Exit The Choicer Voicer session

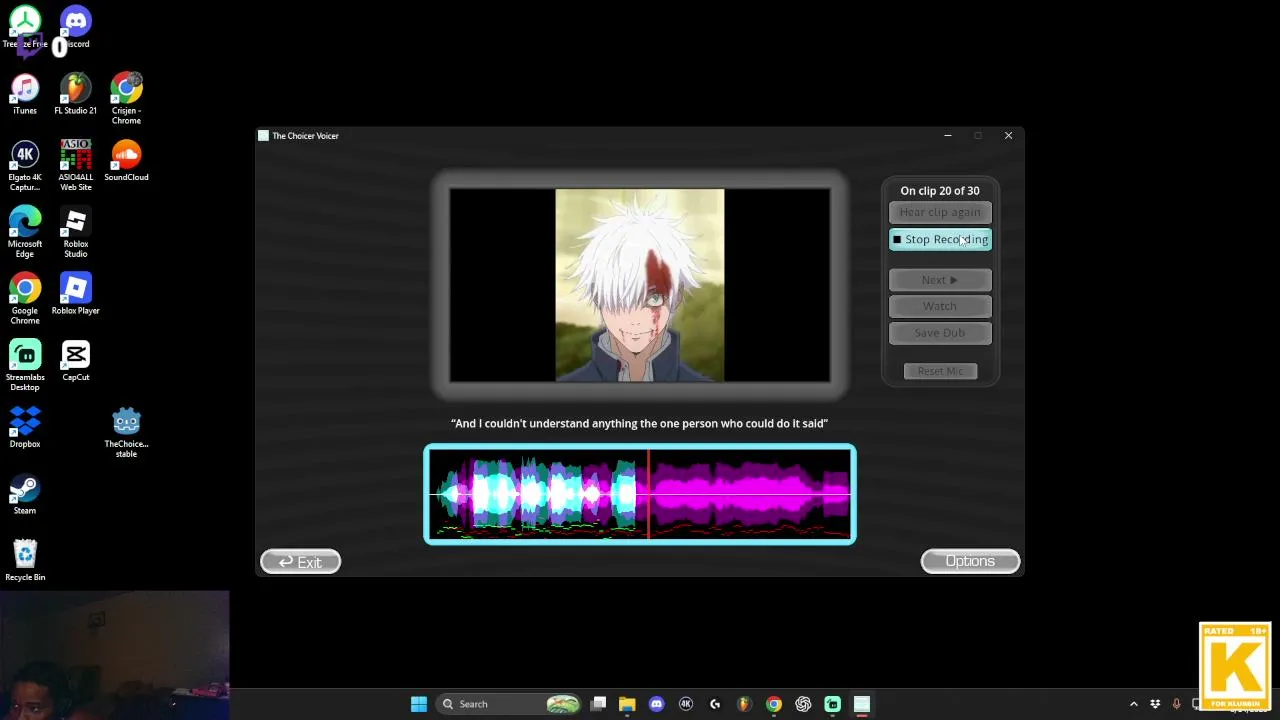(300, 562)
